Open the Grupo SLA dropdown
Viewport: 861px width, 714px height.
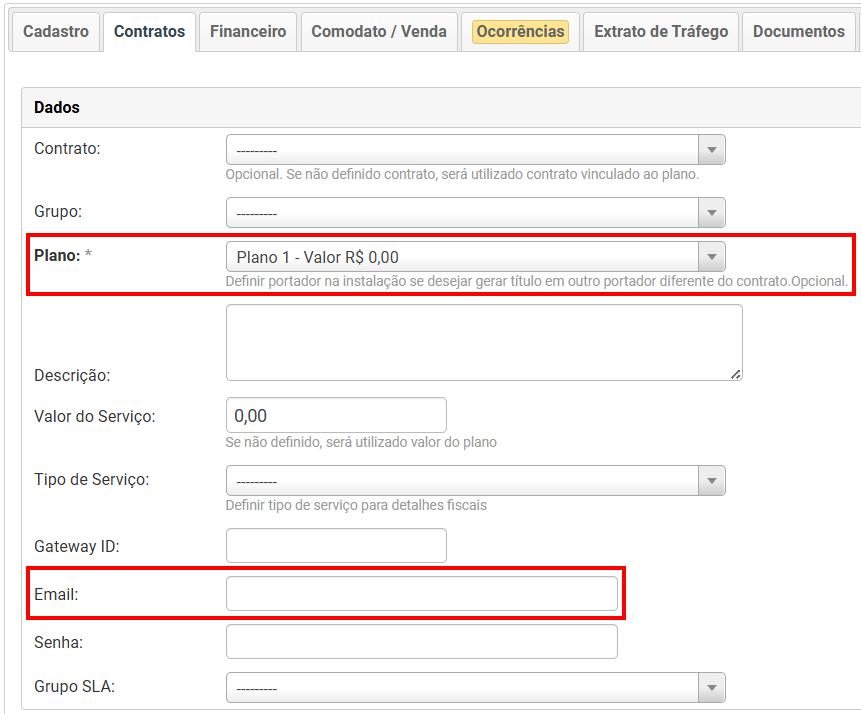tap(475, 688)
